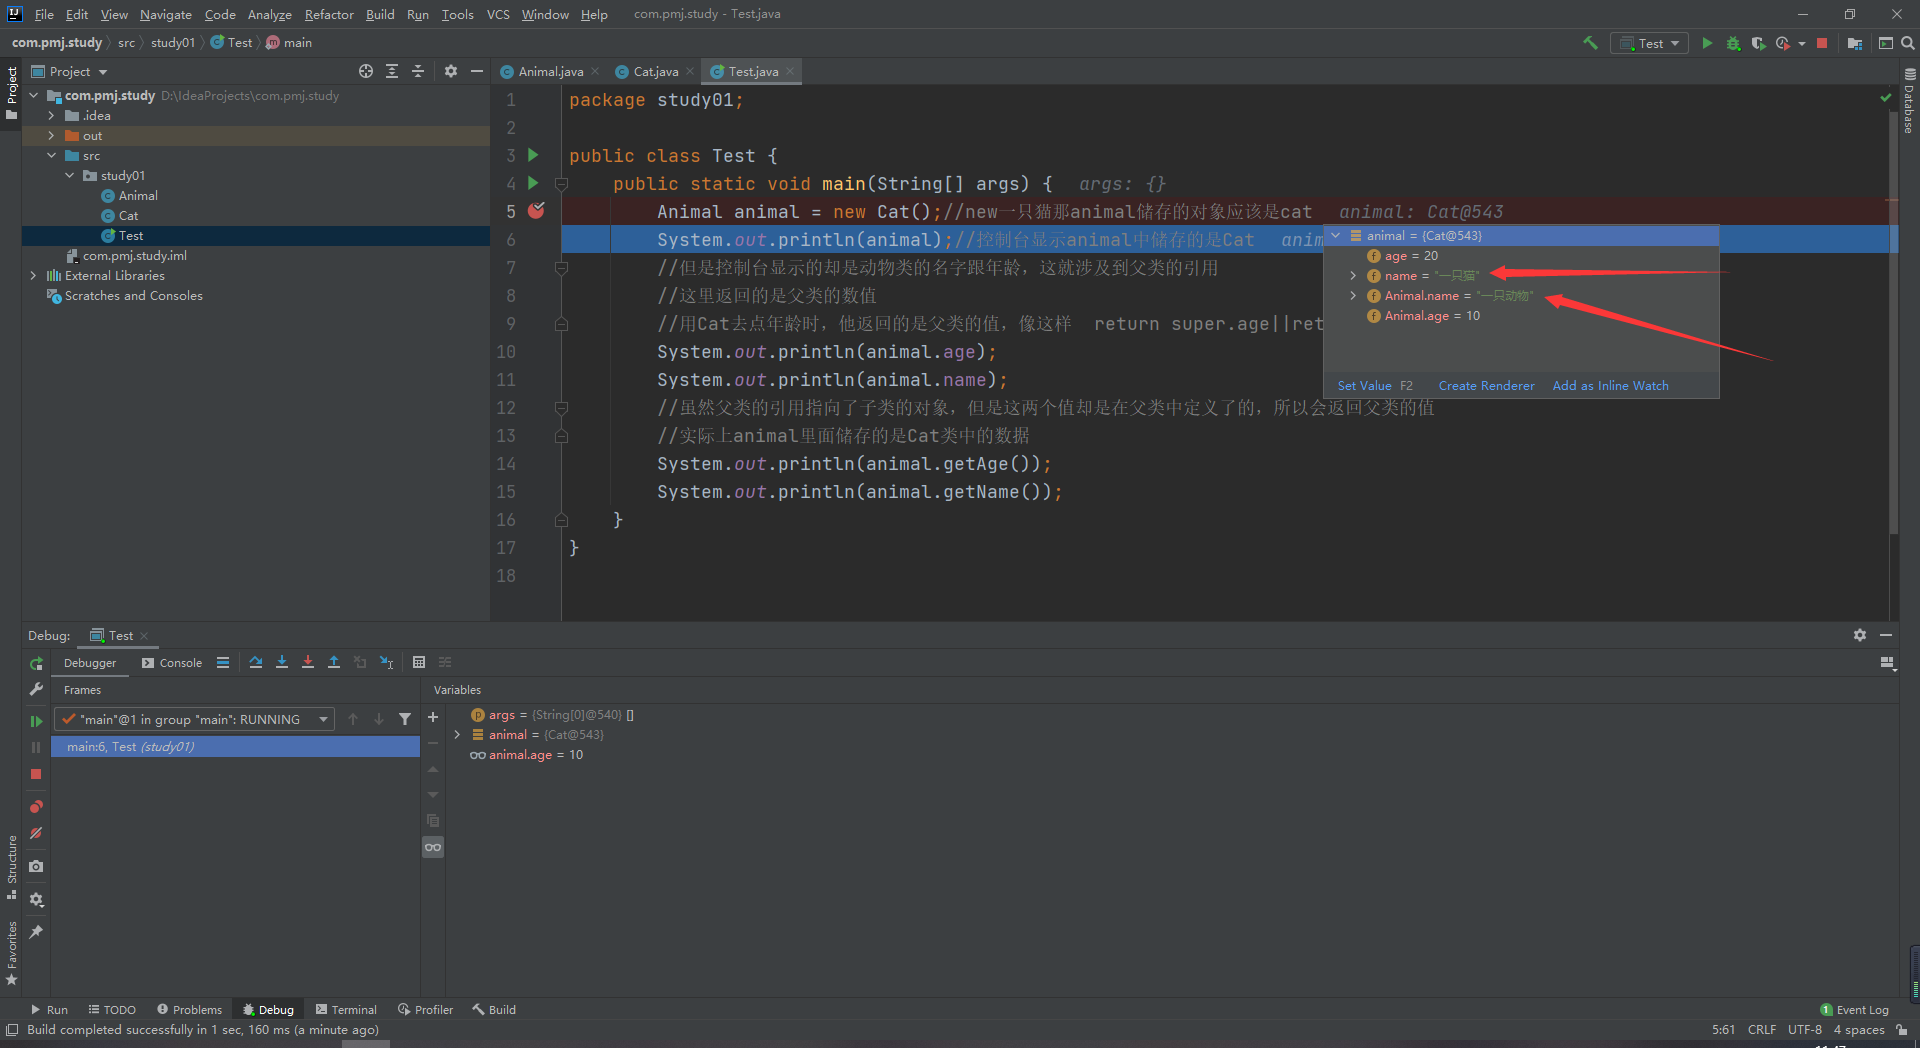Click the Build project hammer icon
The width and height of the screenshot is (1920, 1048).
click(x=1590, y=43)
